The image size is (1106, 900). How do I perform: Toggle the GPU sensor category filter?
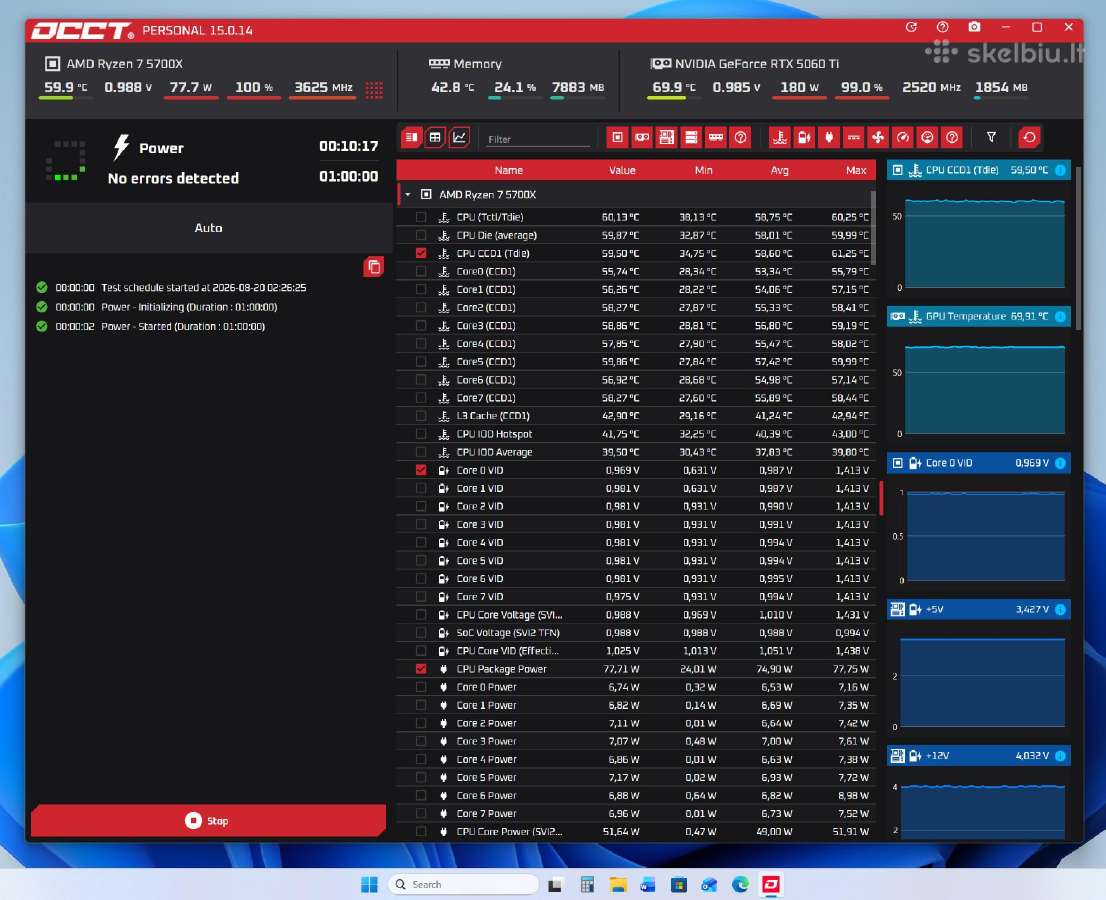coord(642,138)
